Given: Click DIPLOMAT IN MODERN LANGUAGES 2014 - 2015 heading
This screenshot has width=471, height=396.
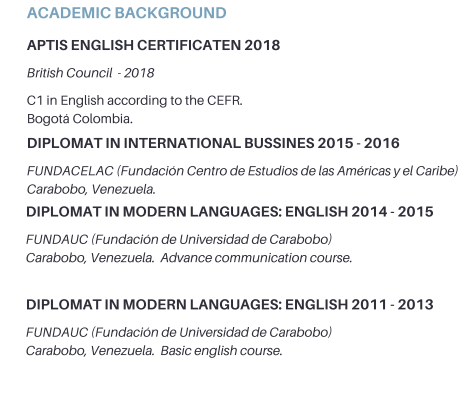Looking at the screenshot, I should (230, 212).
